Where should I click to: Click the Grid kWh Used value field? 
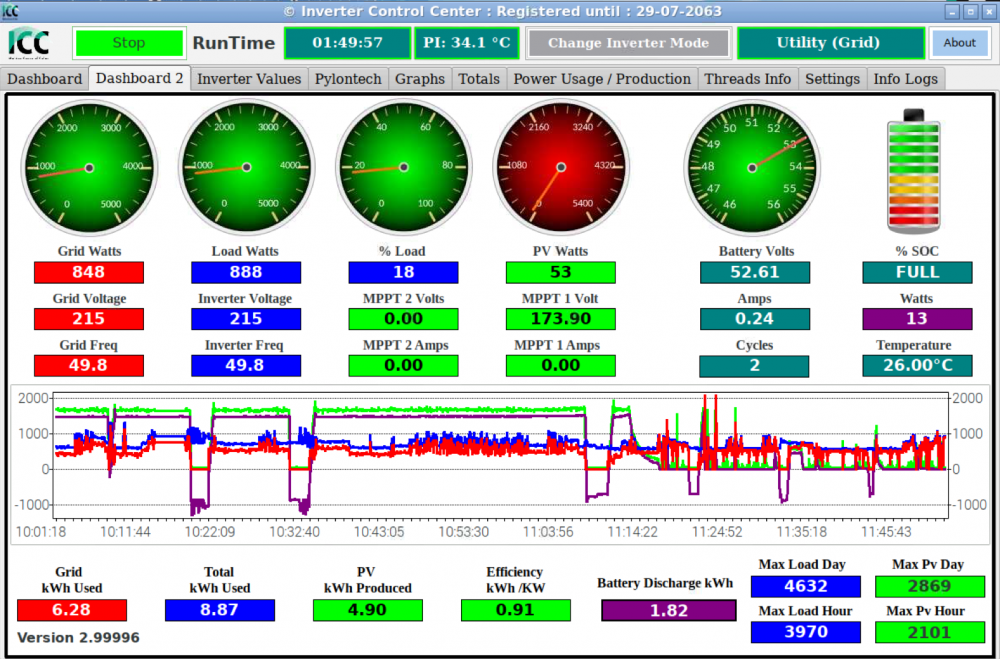click(x=71, y=610)
